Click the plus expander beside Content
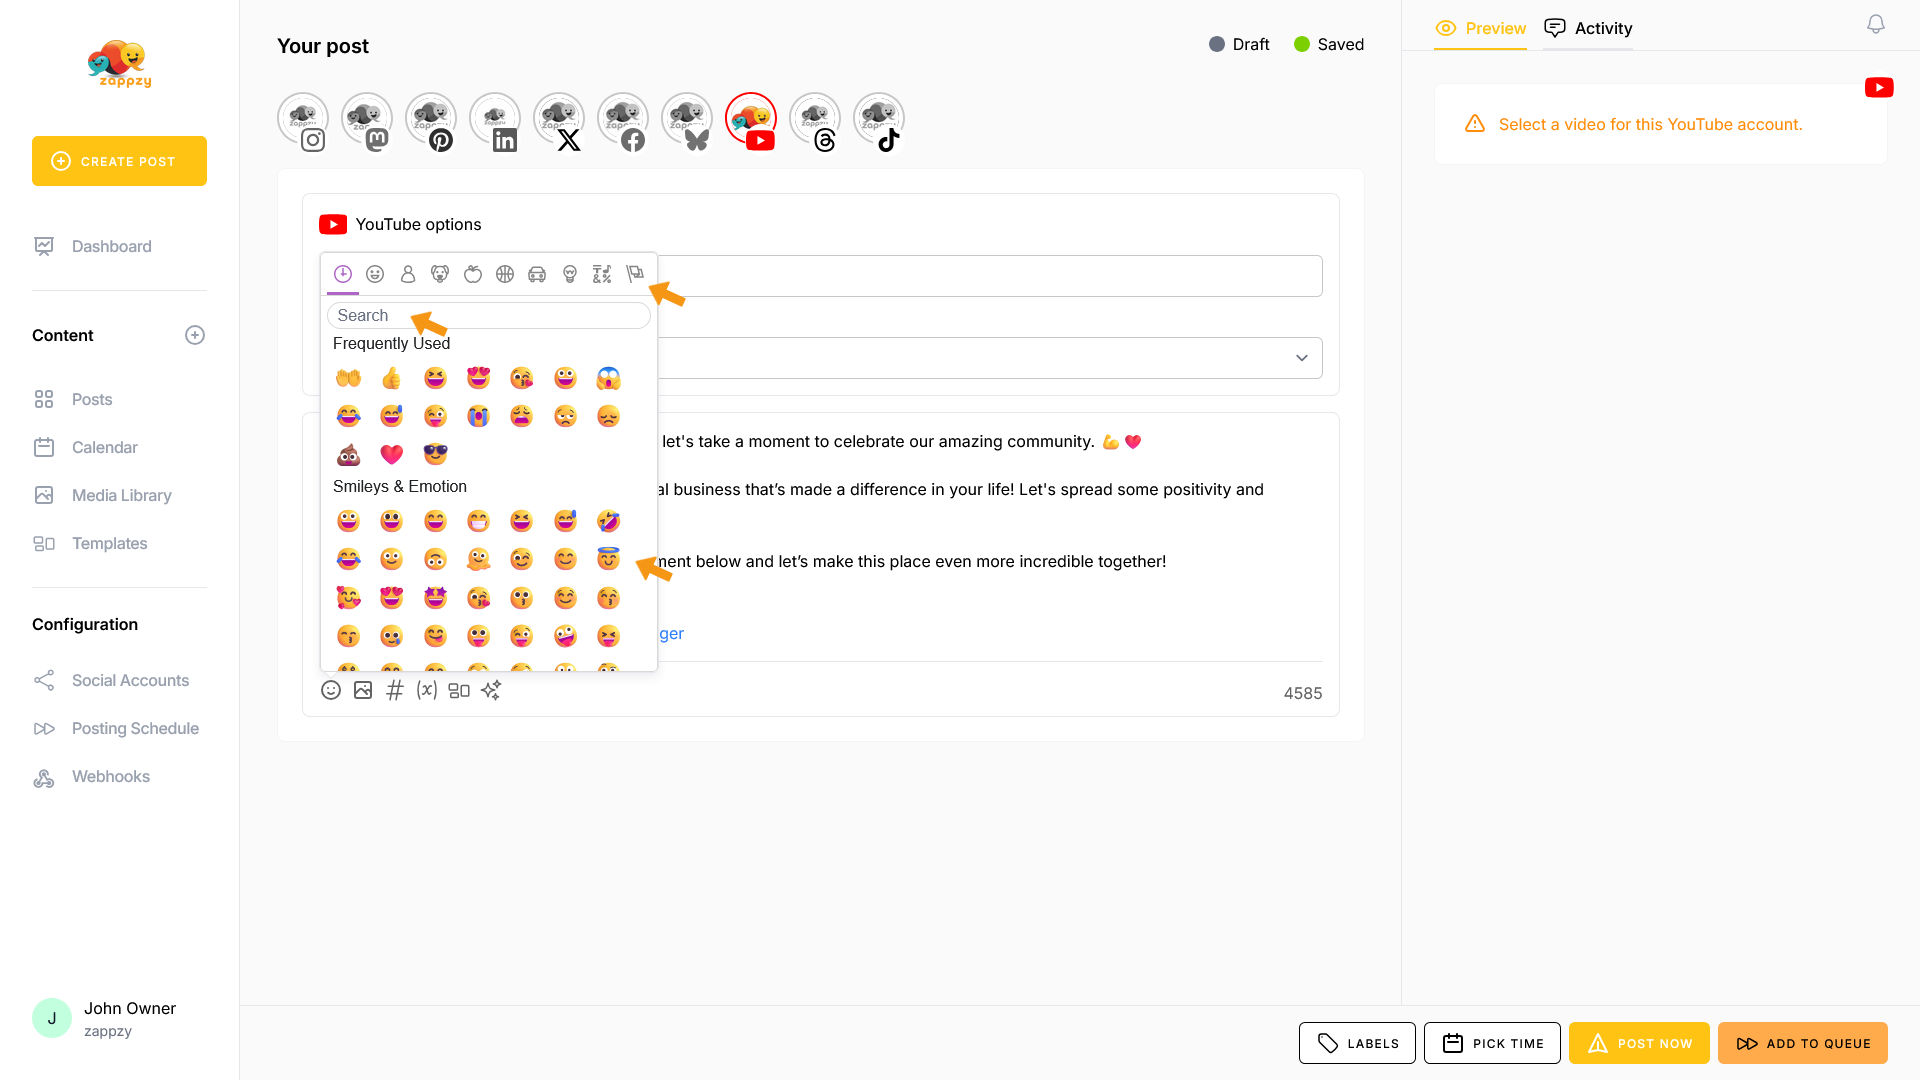 pyautogui.click(x=195, y=336)
